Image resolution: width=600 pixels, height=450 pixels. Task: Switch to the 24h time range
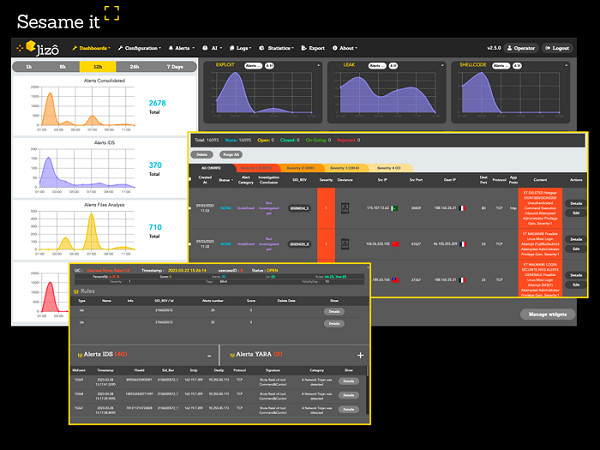point(134,66)
